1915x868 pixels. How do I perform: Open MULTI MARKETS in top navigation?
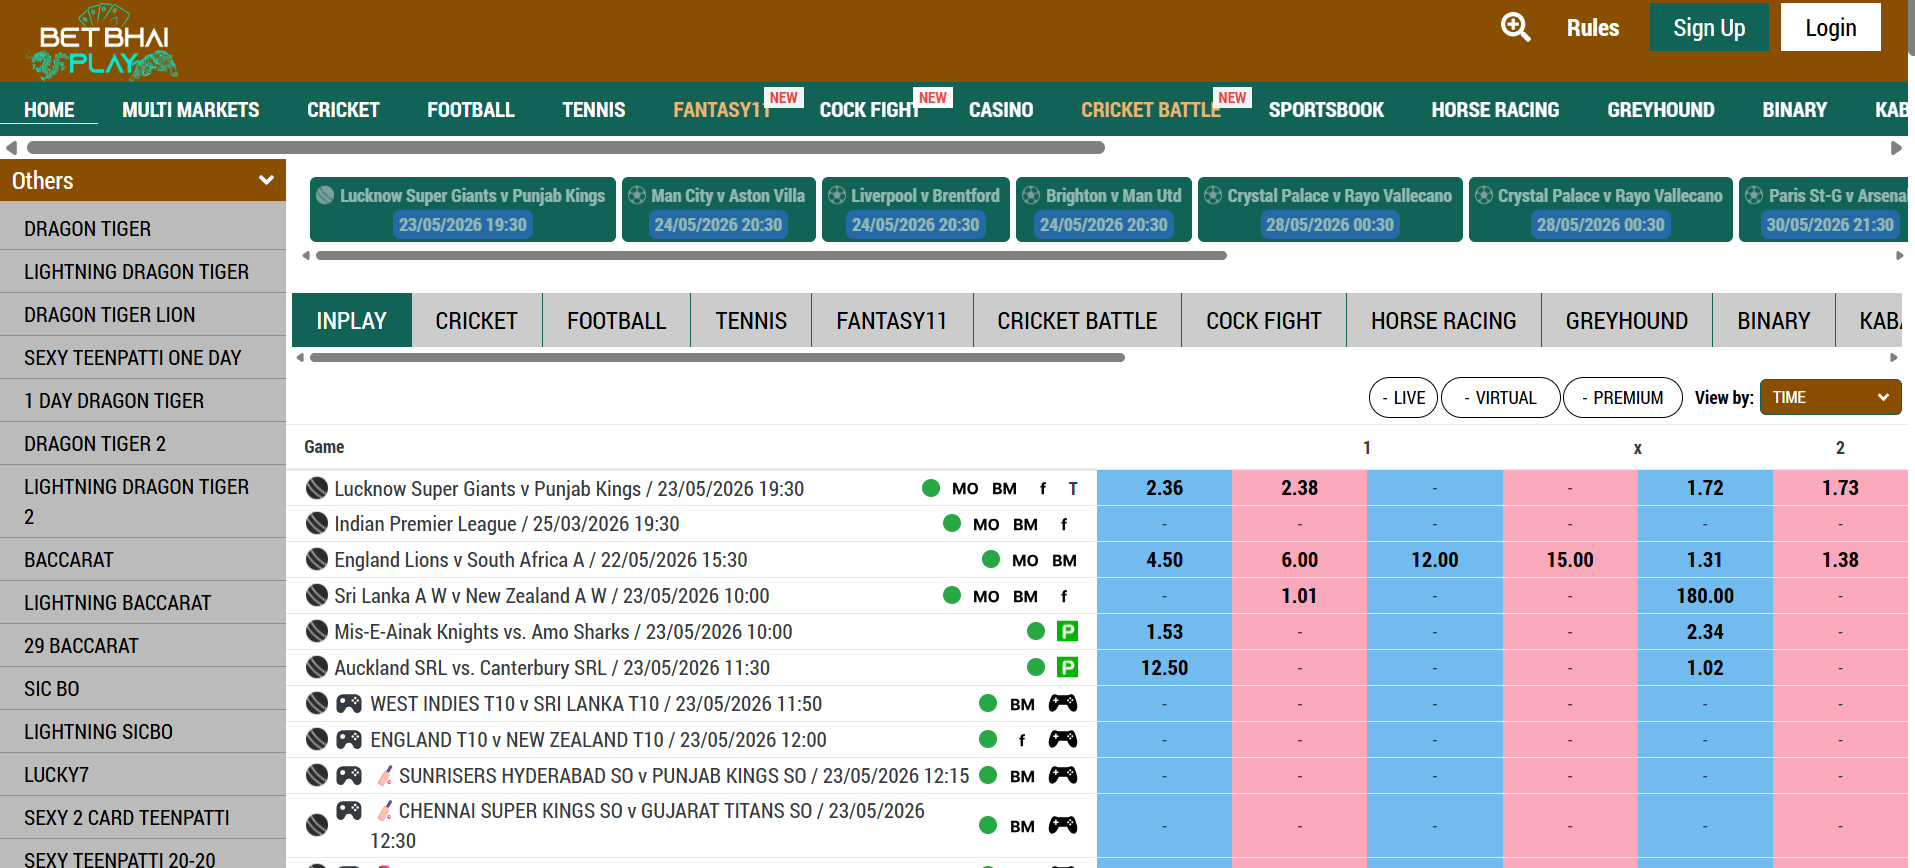coord(191,110)
